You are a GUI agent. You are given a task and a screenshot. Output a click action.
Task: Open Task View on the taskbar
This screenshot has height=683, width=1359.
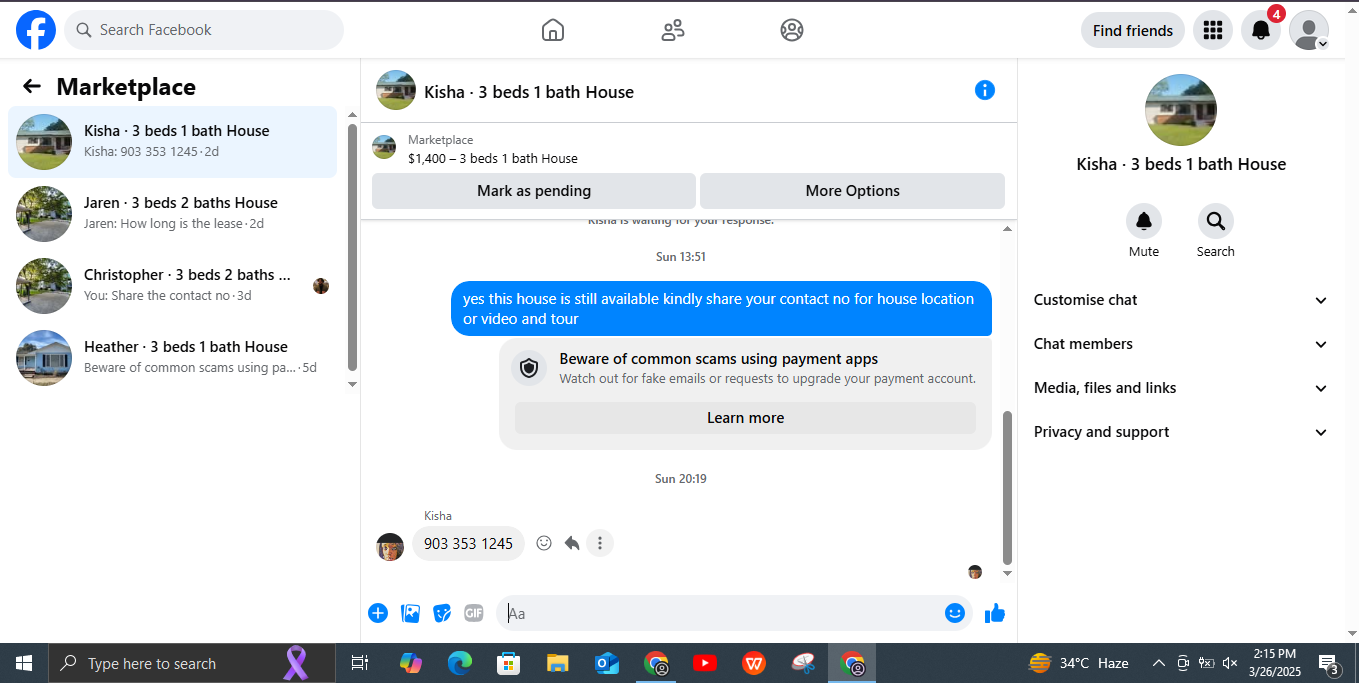click(x=360, y=663)
